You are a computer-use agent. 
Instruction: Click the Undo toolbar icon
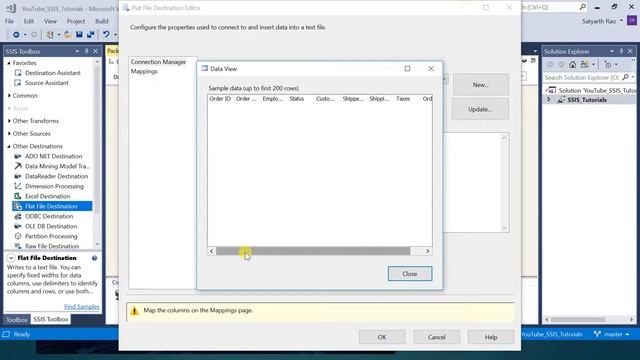tap(106, 35)
